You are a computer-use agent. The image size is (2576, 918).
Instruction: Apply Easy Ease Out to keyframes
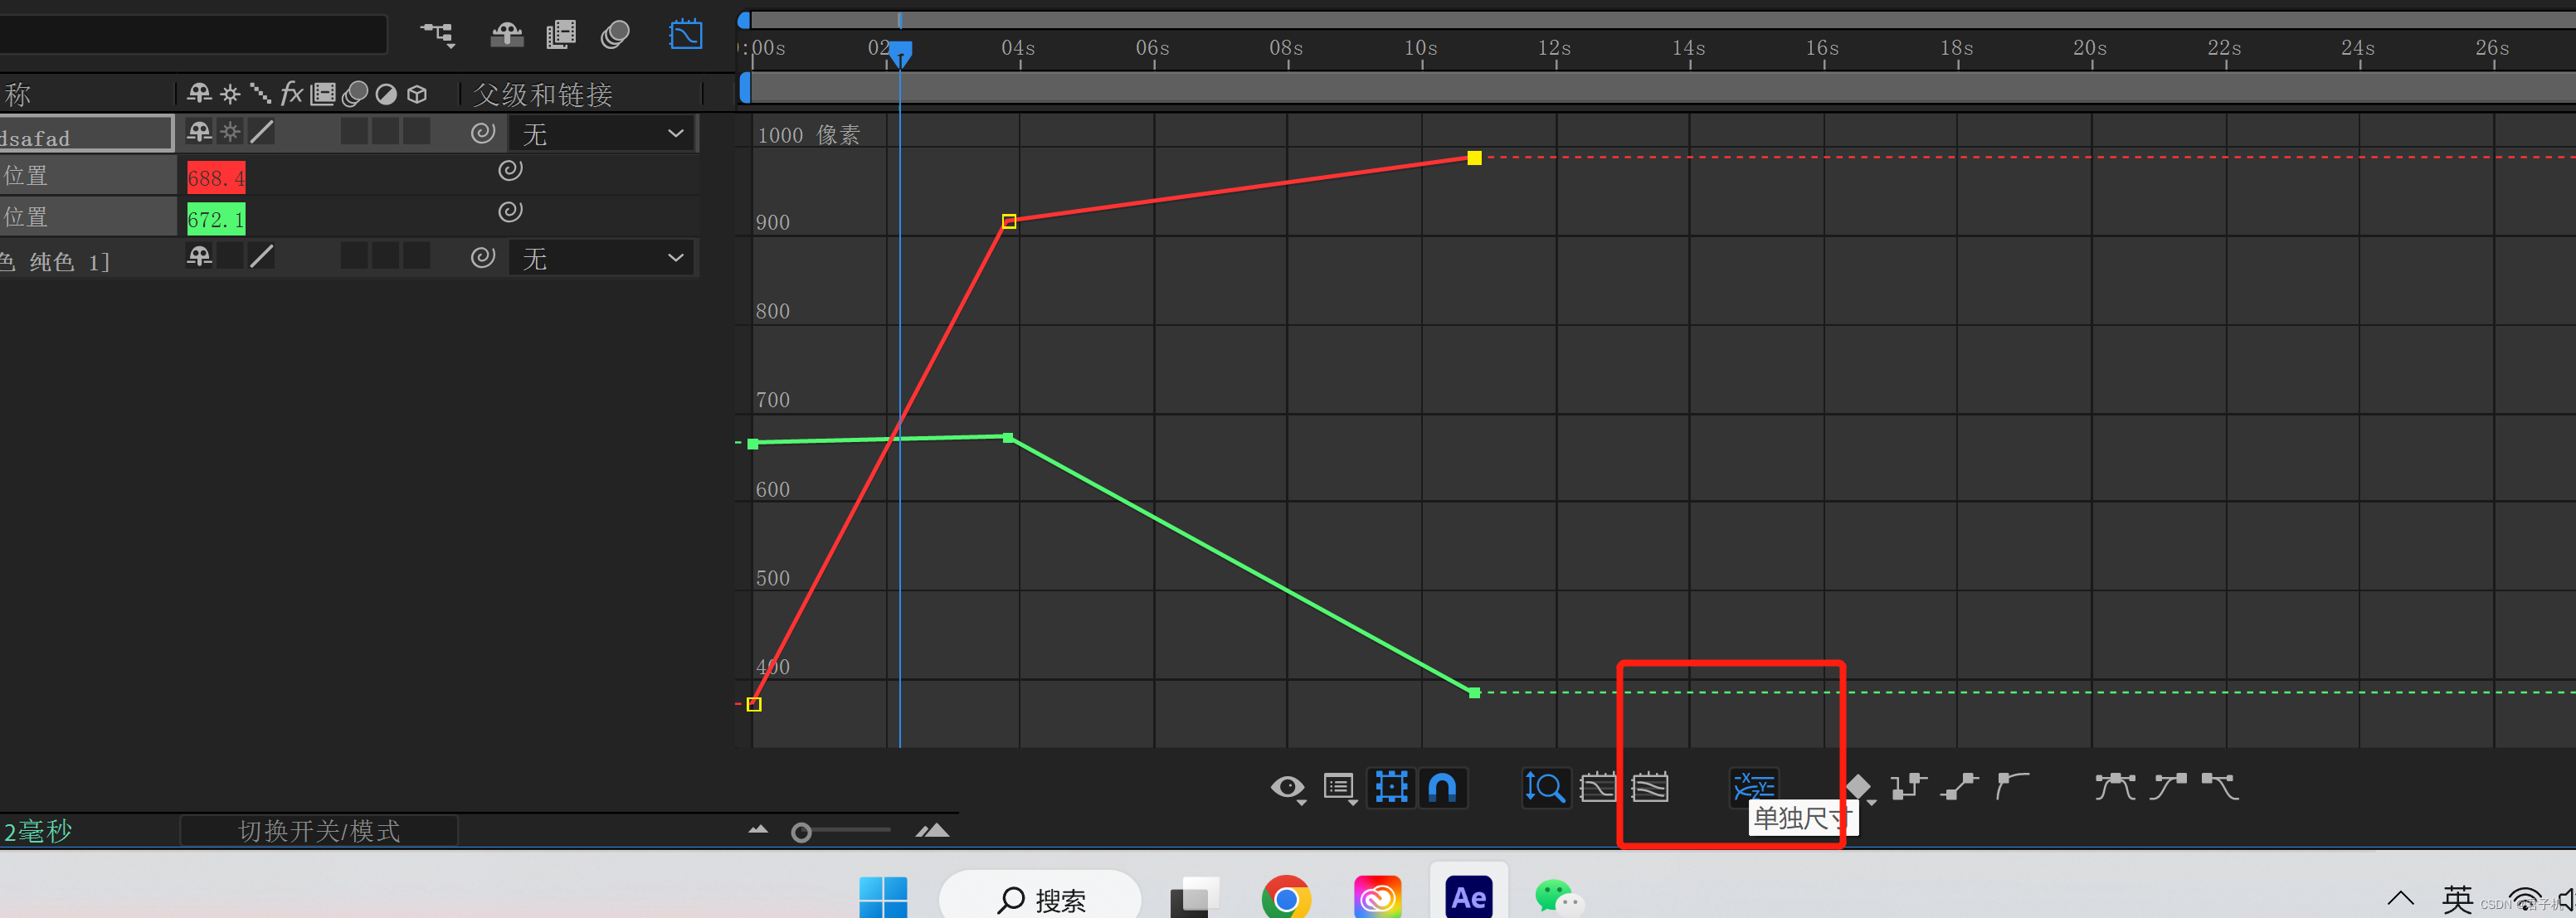point(2219,787)
